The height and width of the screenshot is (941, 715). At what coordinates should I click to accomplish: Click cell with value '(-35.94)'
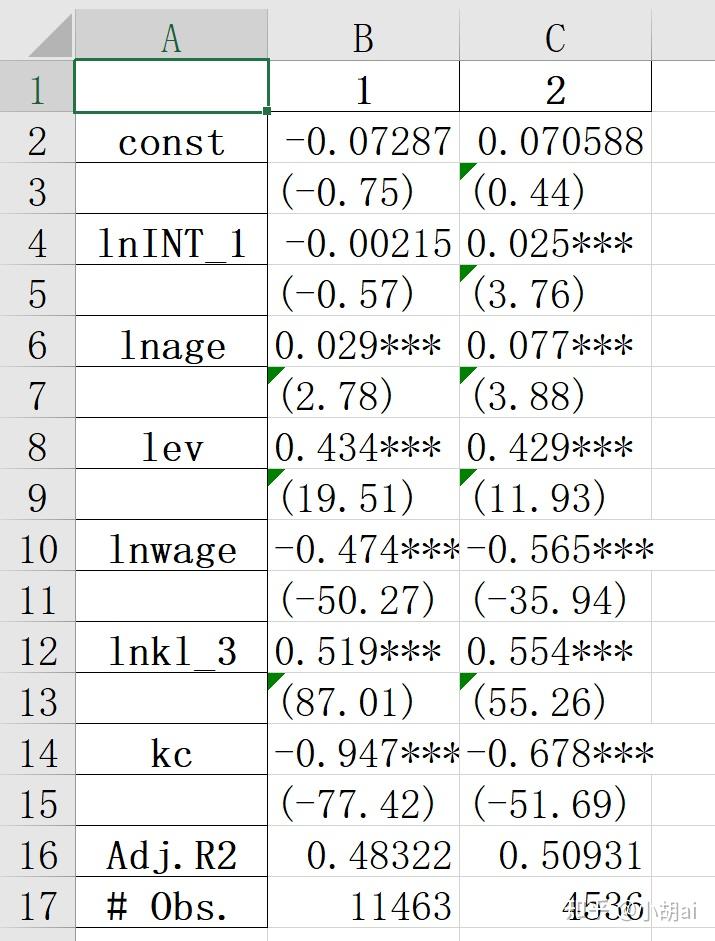(x=555, y=597)
